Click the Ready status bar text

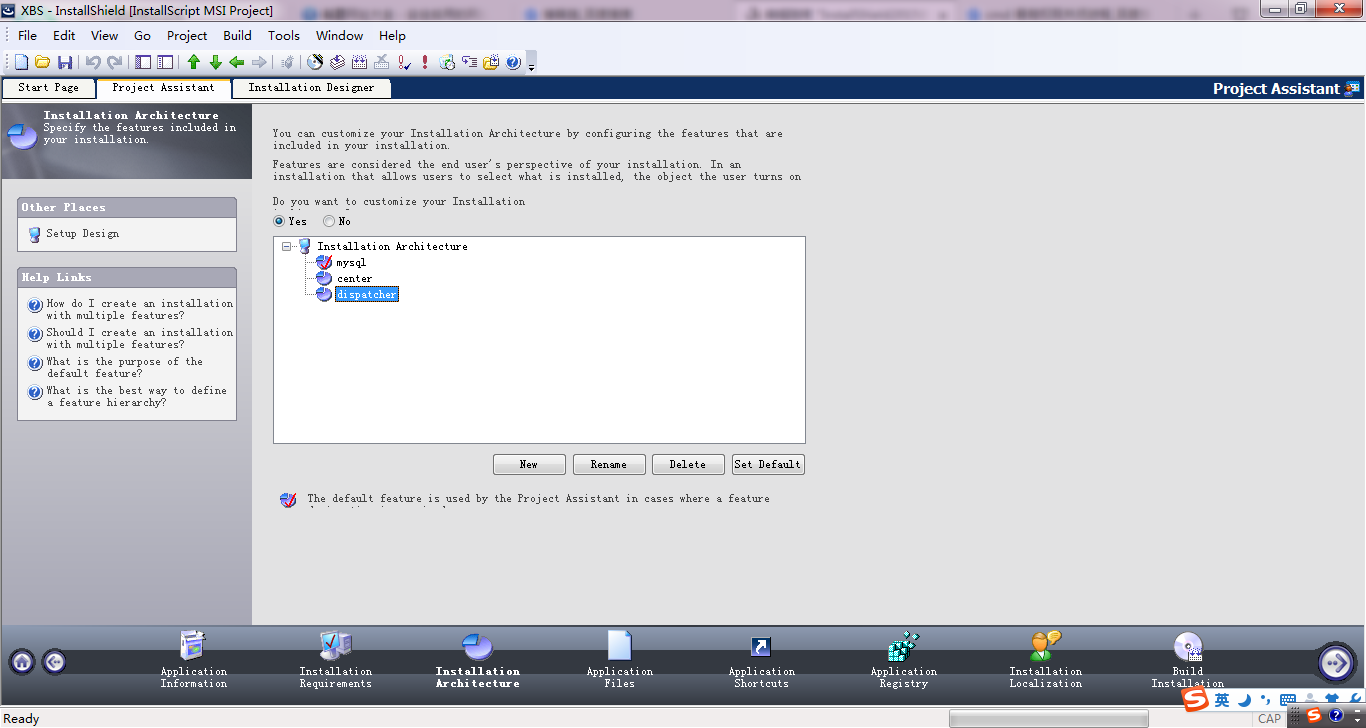tap(21, 719)
